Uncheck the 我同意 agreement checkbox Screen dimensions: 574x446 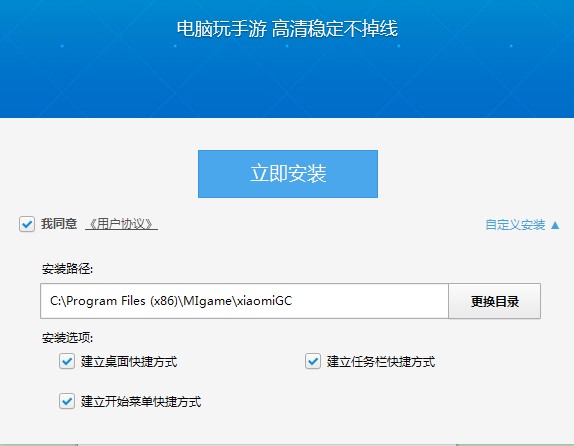pos(27,224)
